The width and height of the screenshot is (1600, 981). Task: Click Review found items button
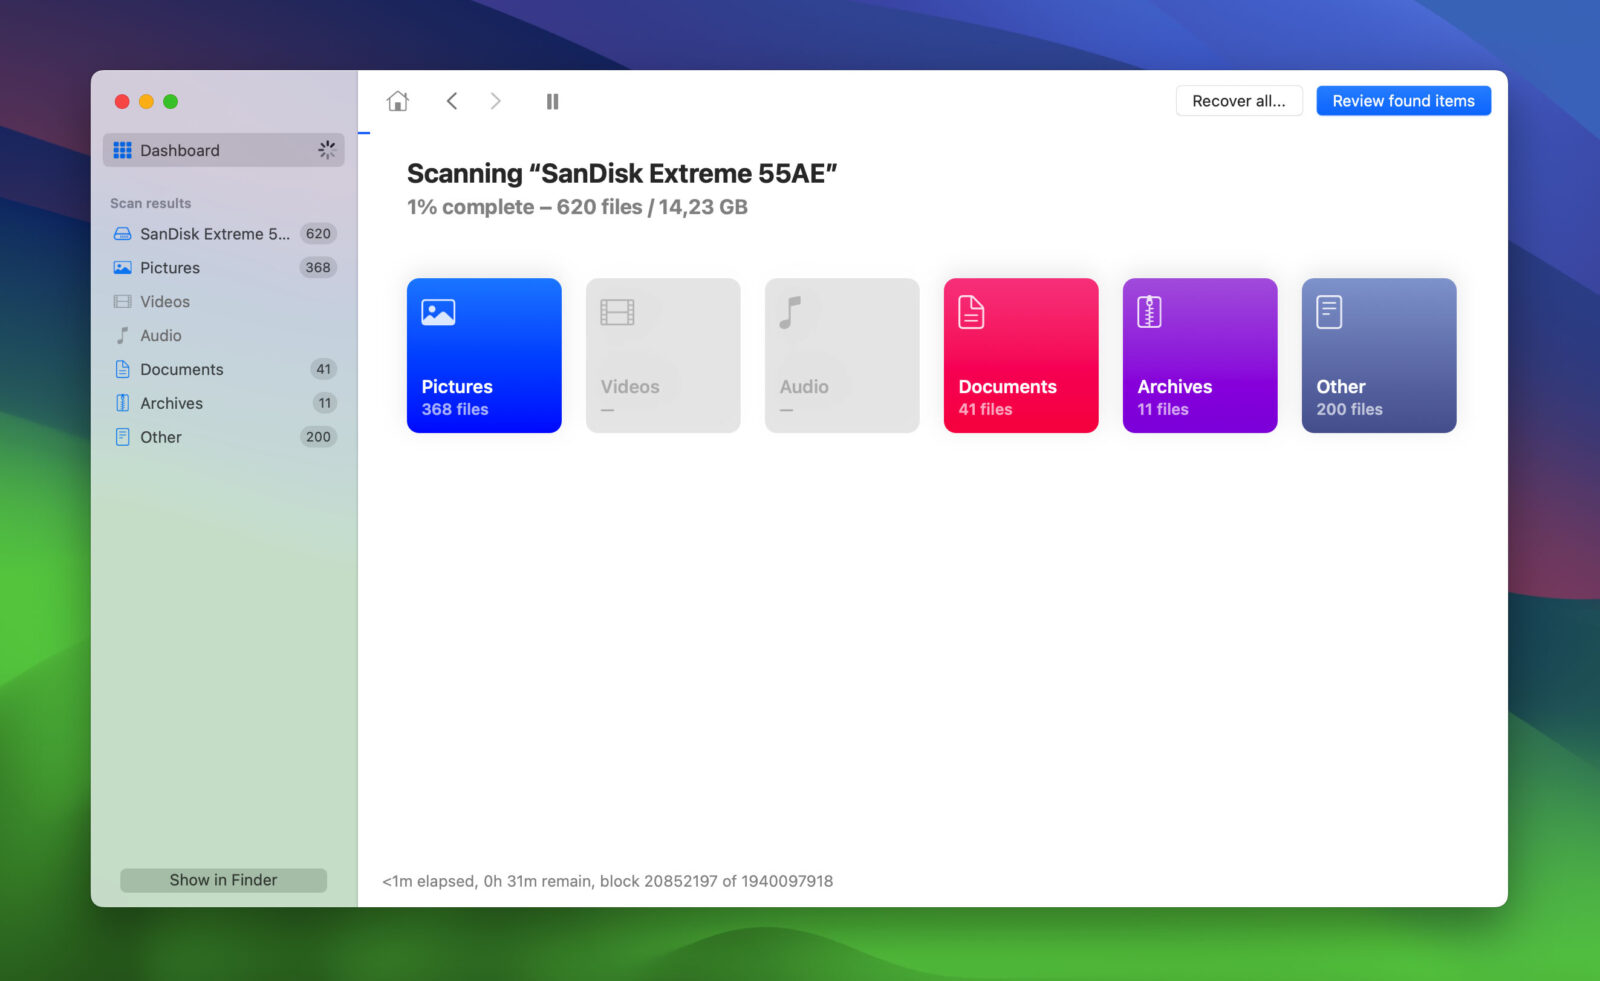(1403, 100)
